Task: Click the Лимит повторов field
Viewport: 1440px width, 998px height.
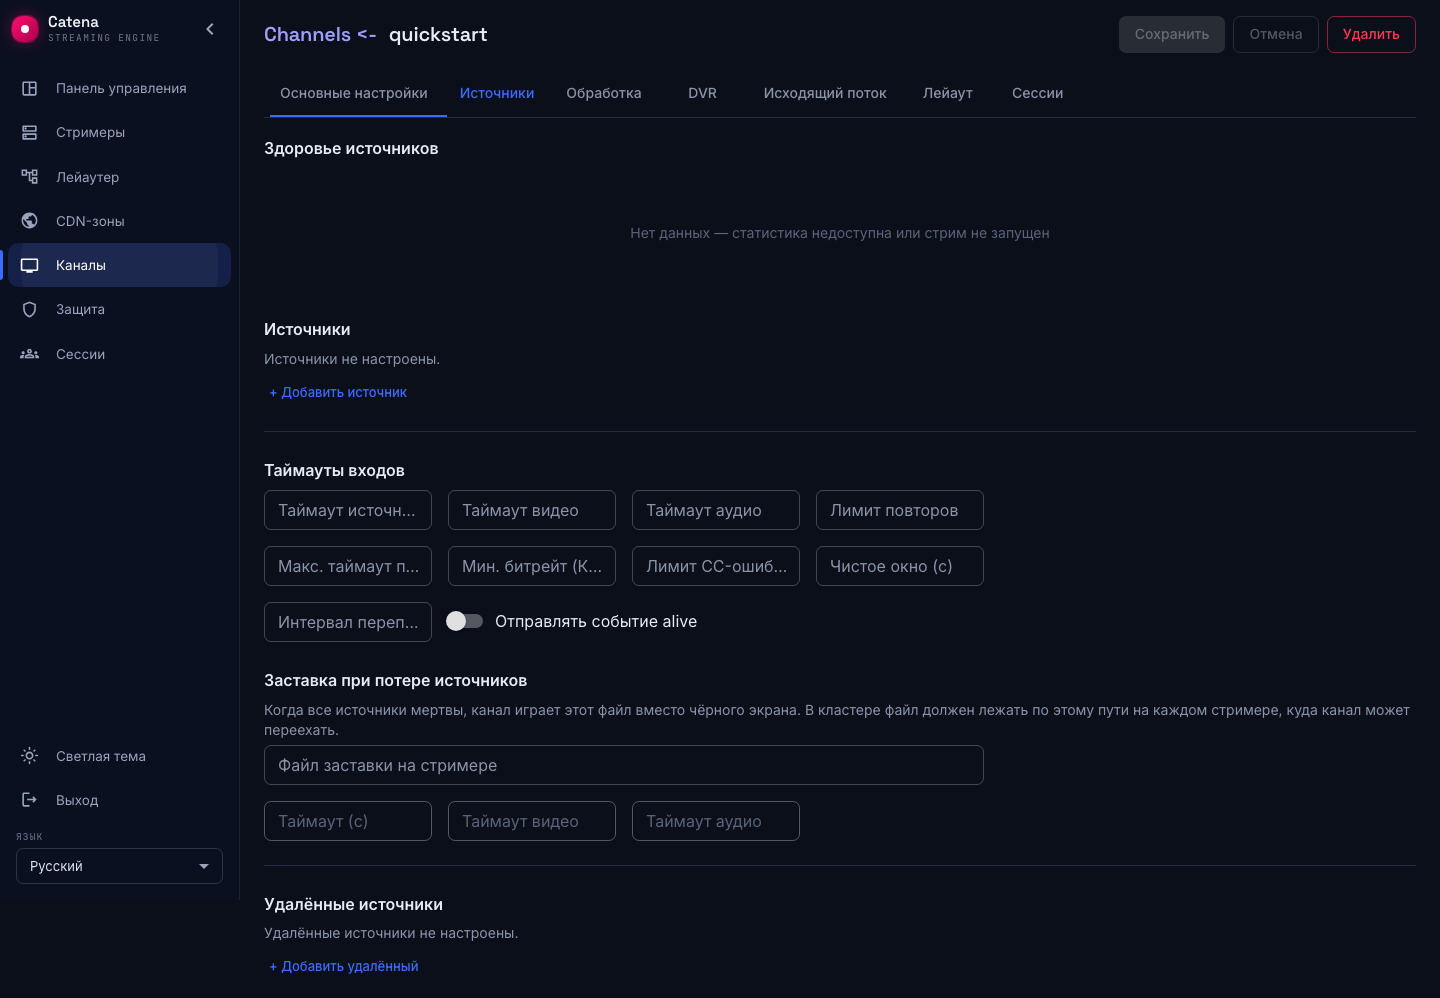Action: pyautogui.click(x=900, y=510)
